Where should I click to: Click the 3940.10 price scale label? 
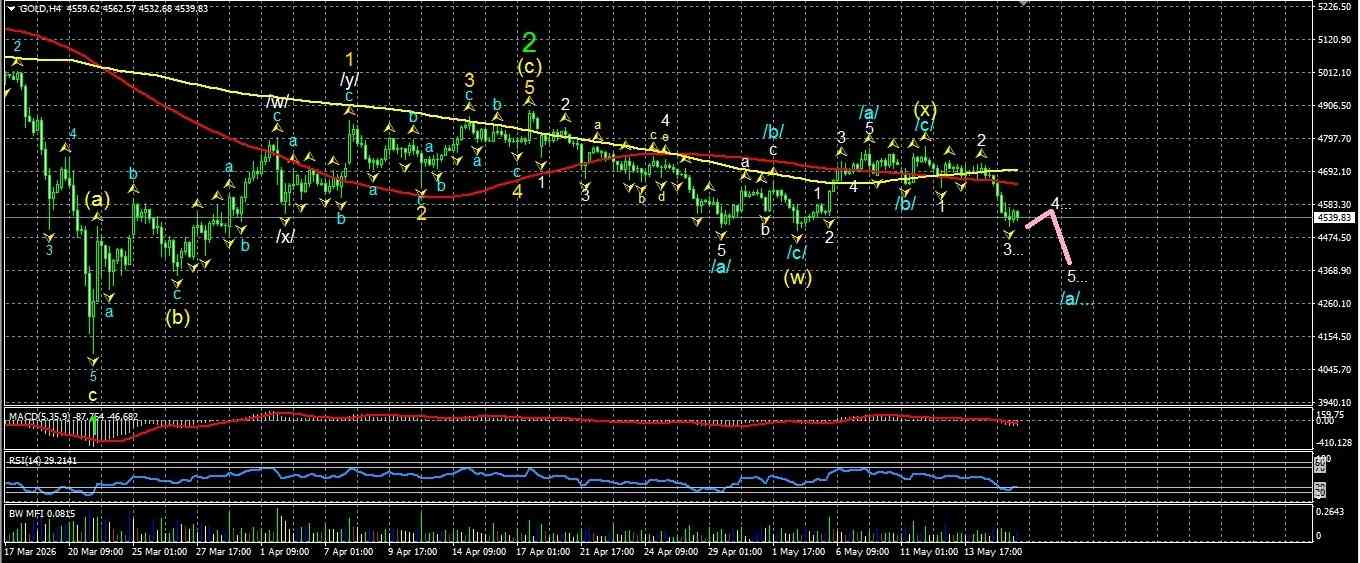(1335, 402)
